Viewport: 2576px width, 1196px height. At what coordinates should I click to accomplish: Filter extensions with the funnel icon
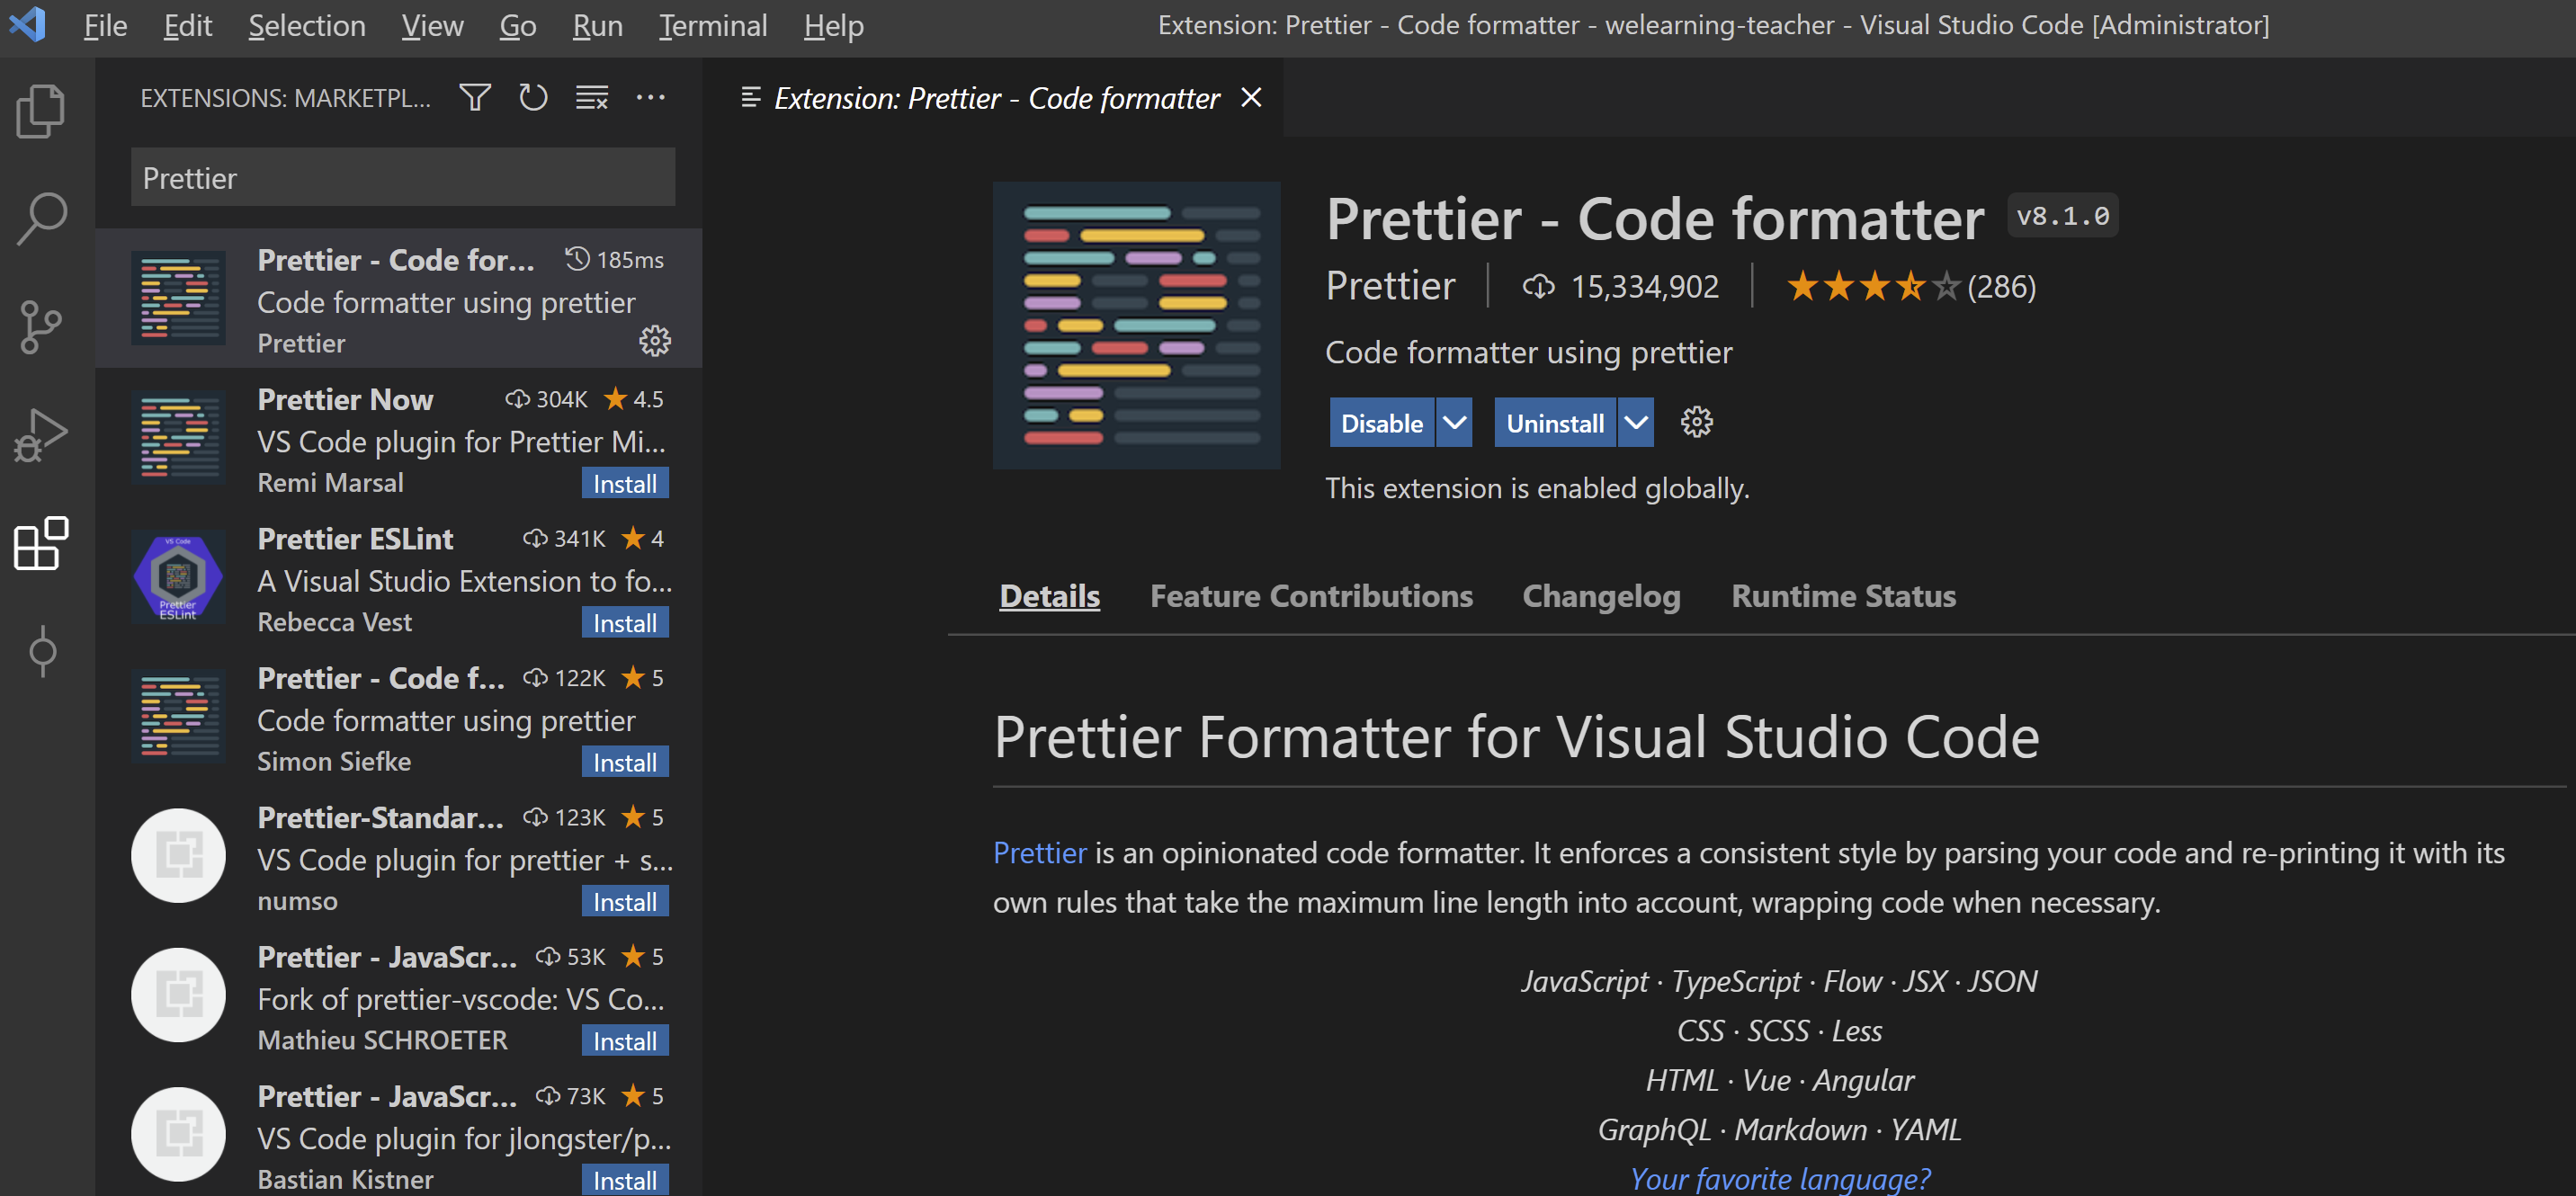(475, 98)
